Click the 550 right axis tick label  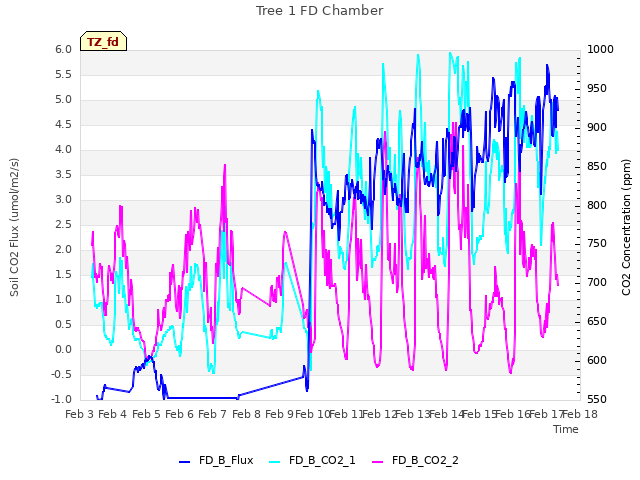click(597, 400)
